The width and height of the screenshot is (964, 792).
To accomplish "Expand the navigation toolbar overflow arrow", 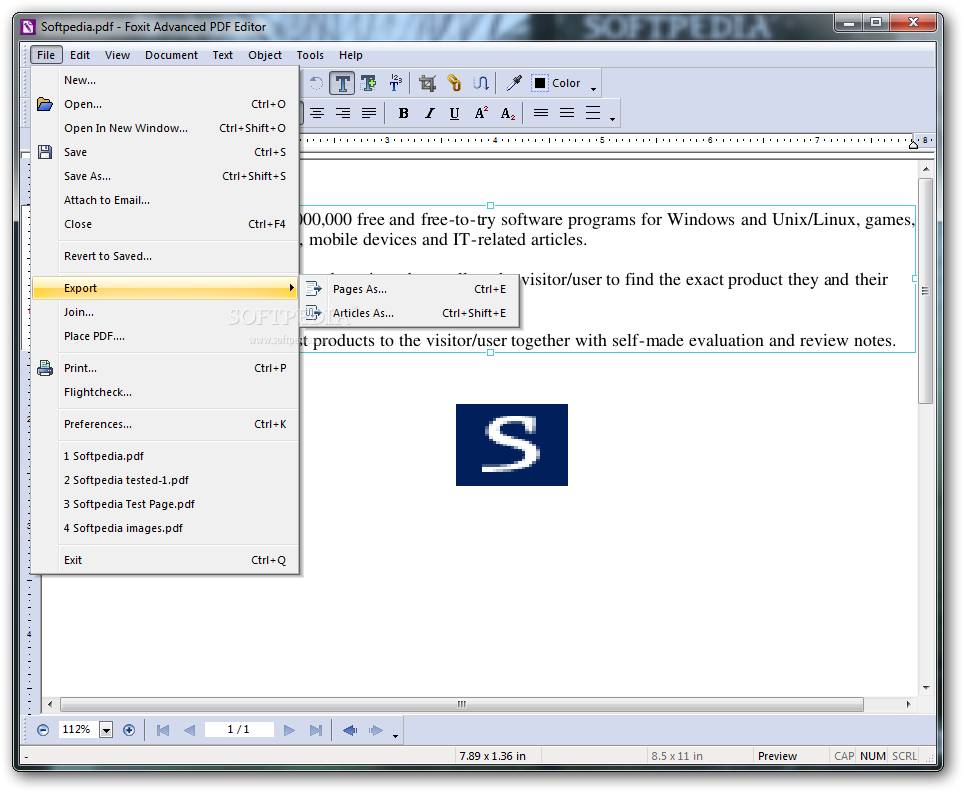I will click(x=395, y=736).
